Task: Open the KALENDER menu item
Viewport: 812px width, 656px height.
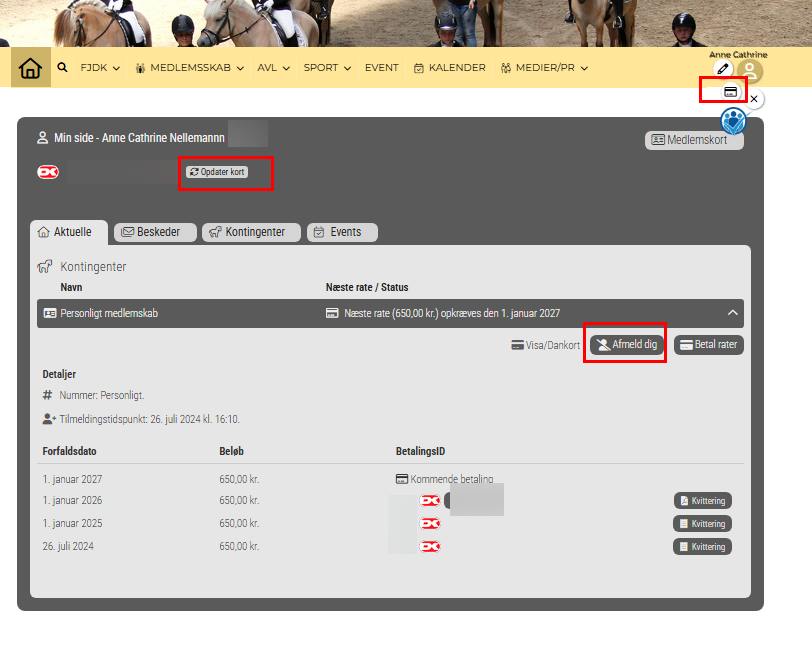Action: pyautogui.click(x=449, y=68)
